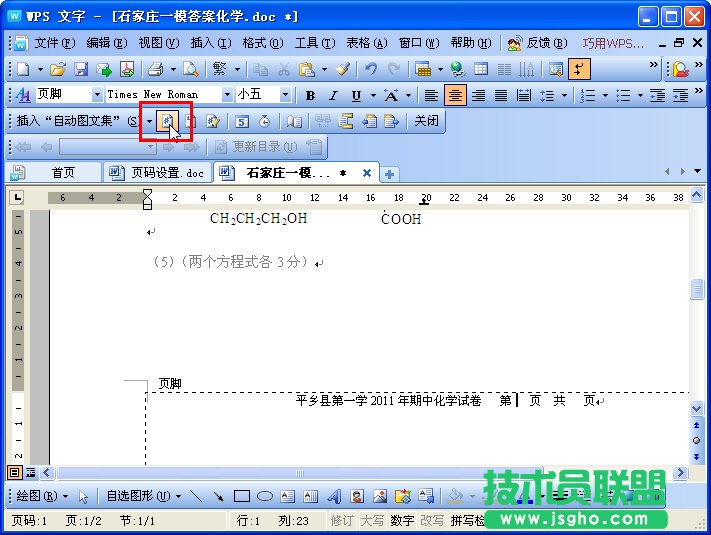Switch to 页码设置.doc tab
Viewport: 711px width, 535px height.
157,173
